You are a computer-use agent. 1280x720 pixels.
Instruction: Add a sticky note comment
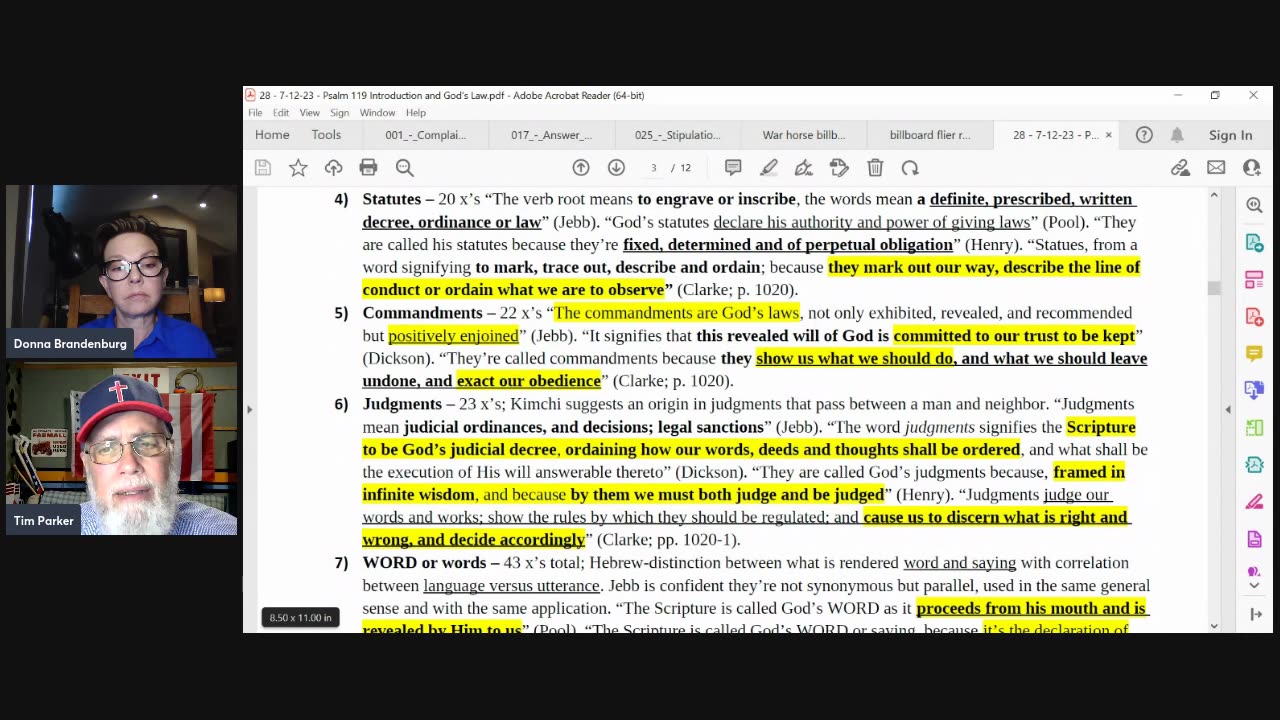click(733, 168)
